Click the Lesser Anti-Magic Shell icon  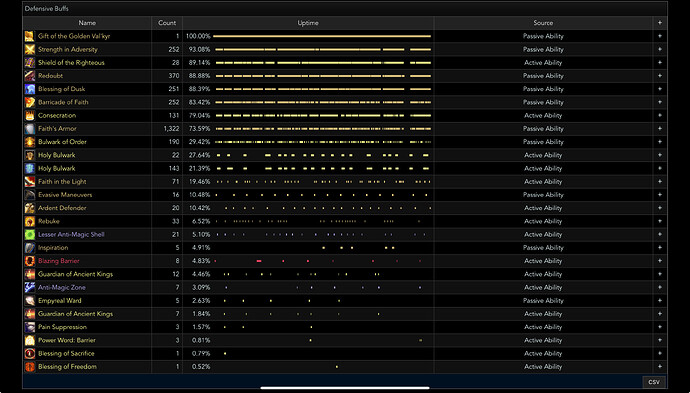29,234
